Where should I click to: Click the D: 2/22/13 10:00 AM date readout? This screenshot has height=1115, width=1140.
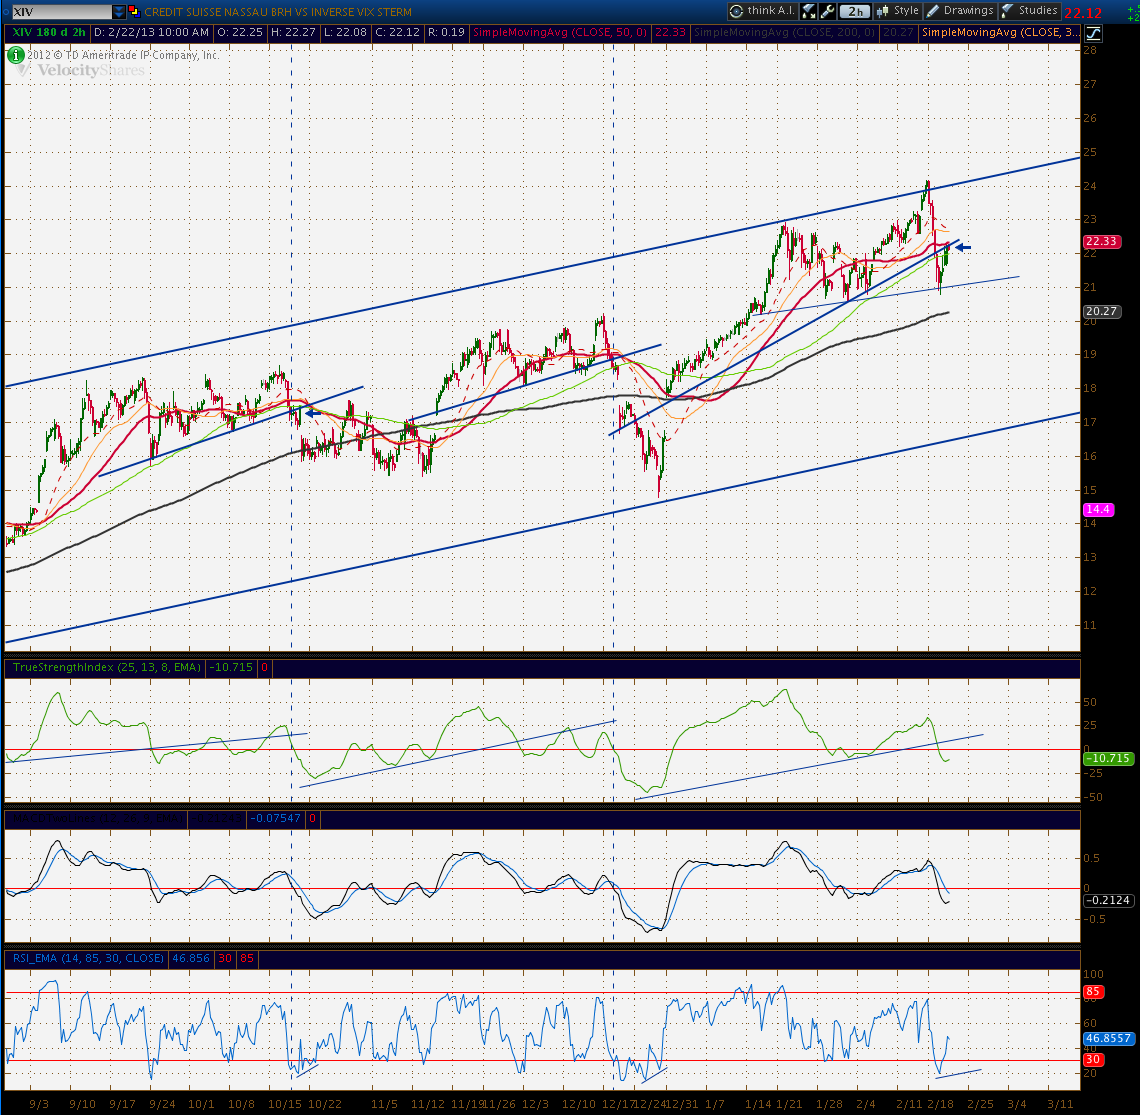(x=151, y=33)
